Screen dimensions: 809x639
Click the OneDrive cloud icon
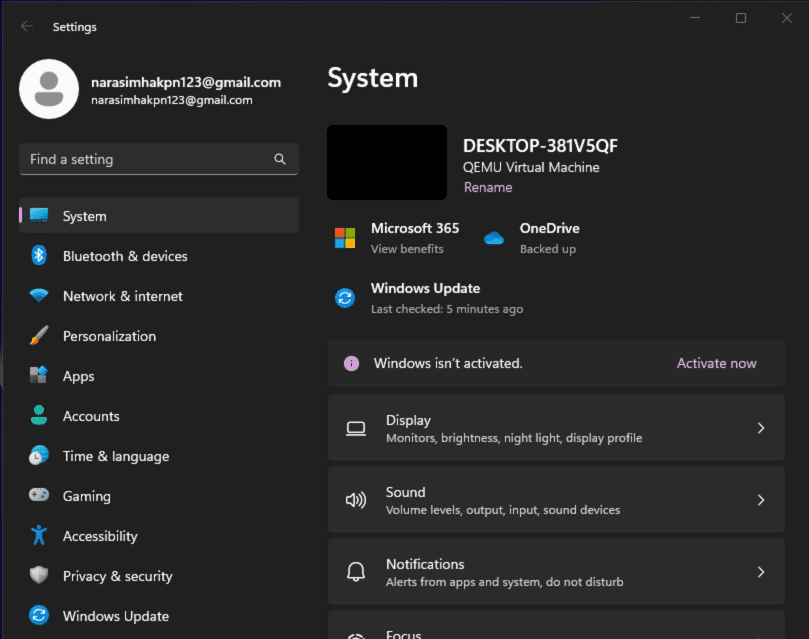click(x=494, y=238)
